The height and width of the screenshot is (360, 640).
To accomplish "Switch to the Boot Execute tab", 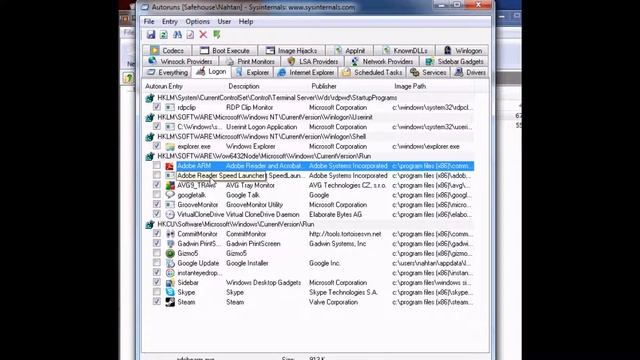I will 224,51.
